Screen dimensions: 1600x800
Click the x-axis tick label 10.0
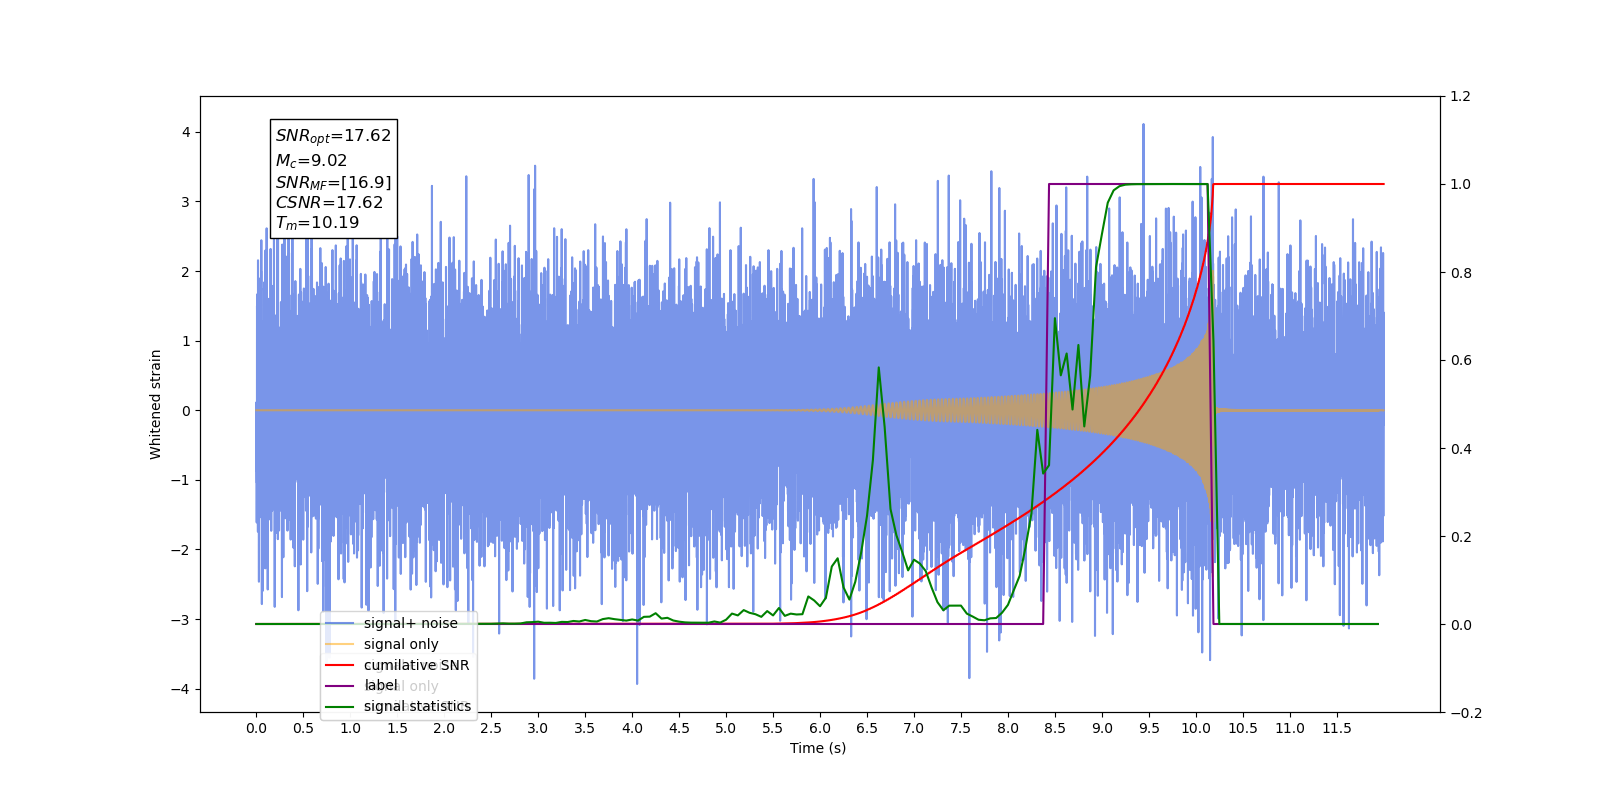tap(1196, 728)
